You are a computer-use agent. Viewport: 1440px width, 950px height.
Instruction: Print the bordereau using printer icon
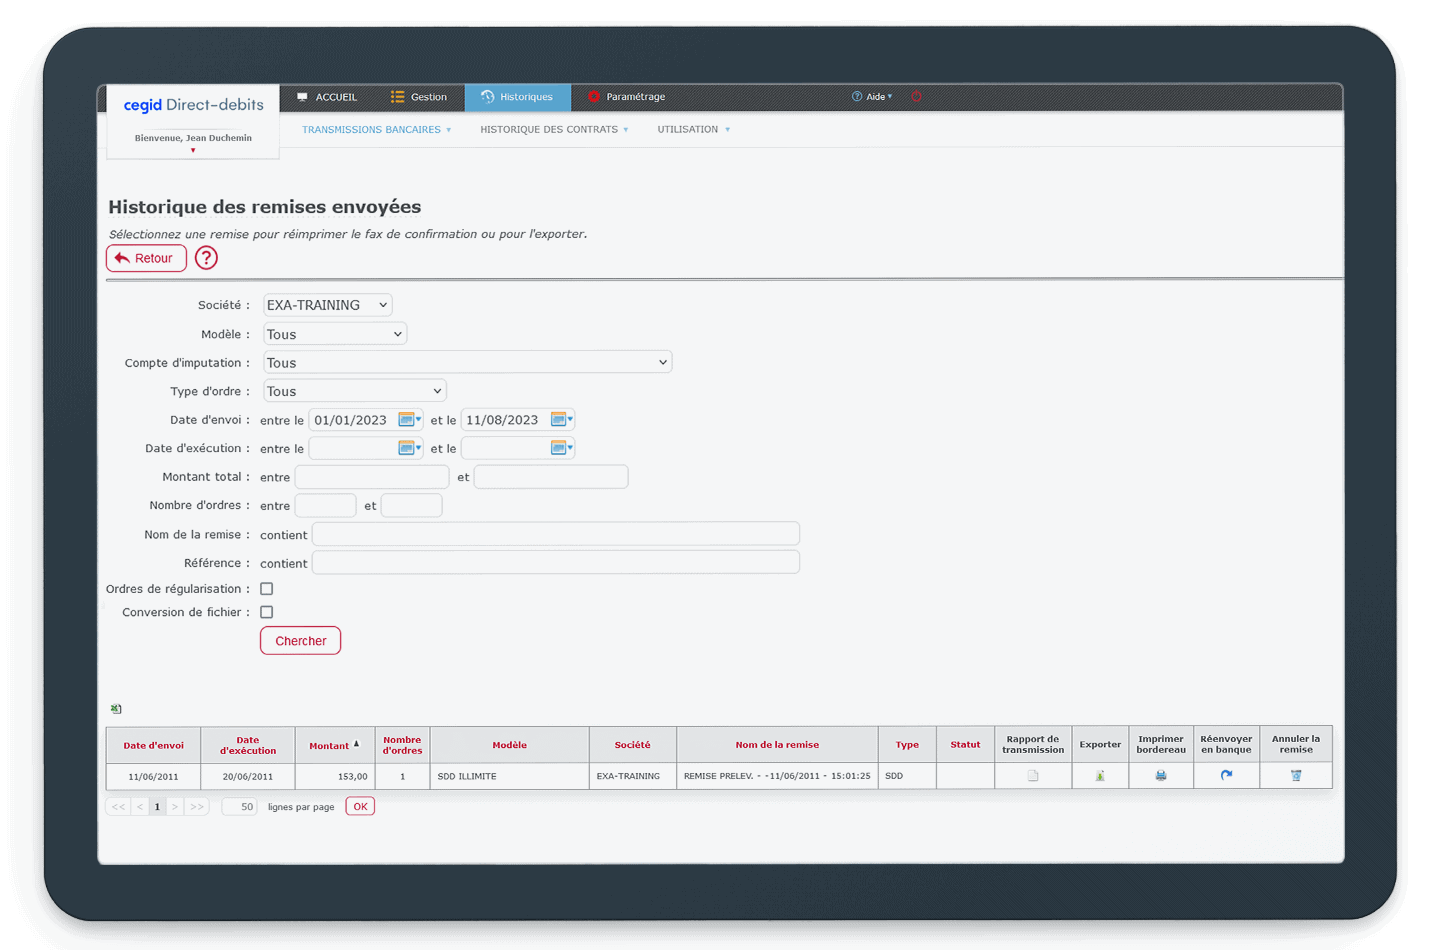coord(1161,776)
